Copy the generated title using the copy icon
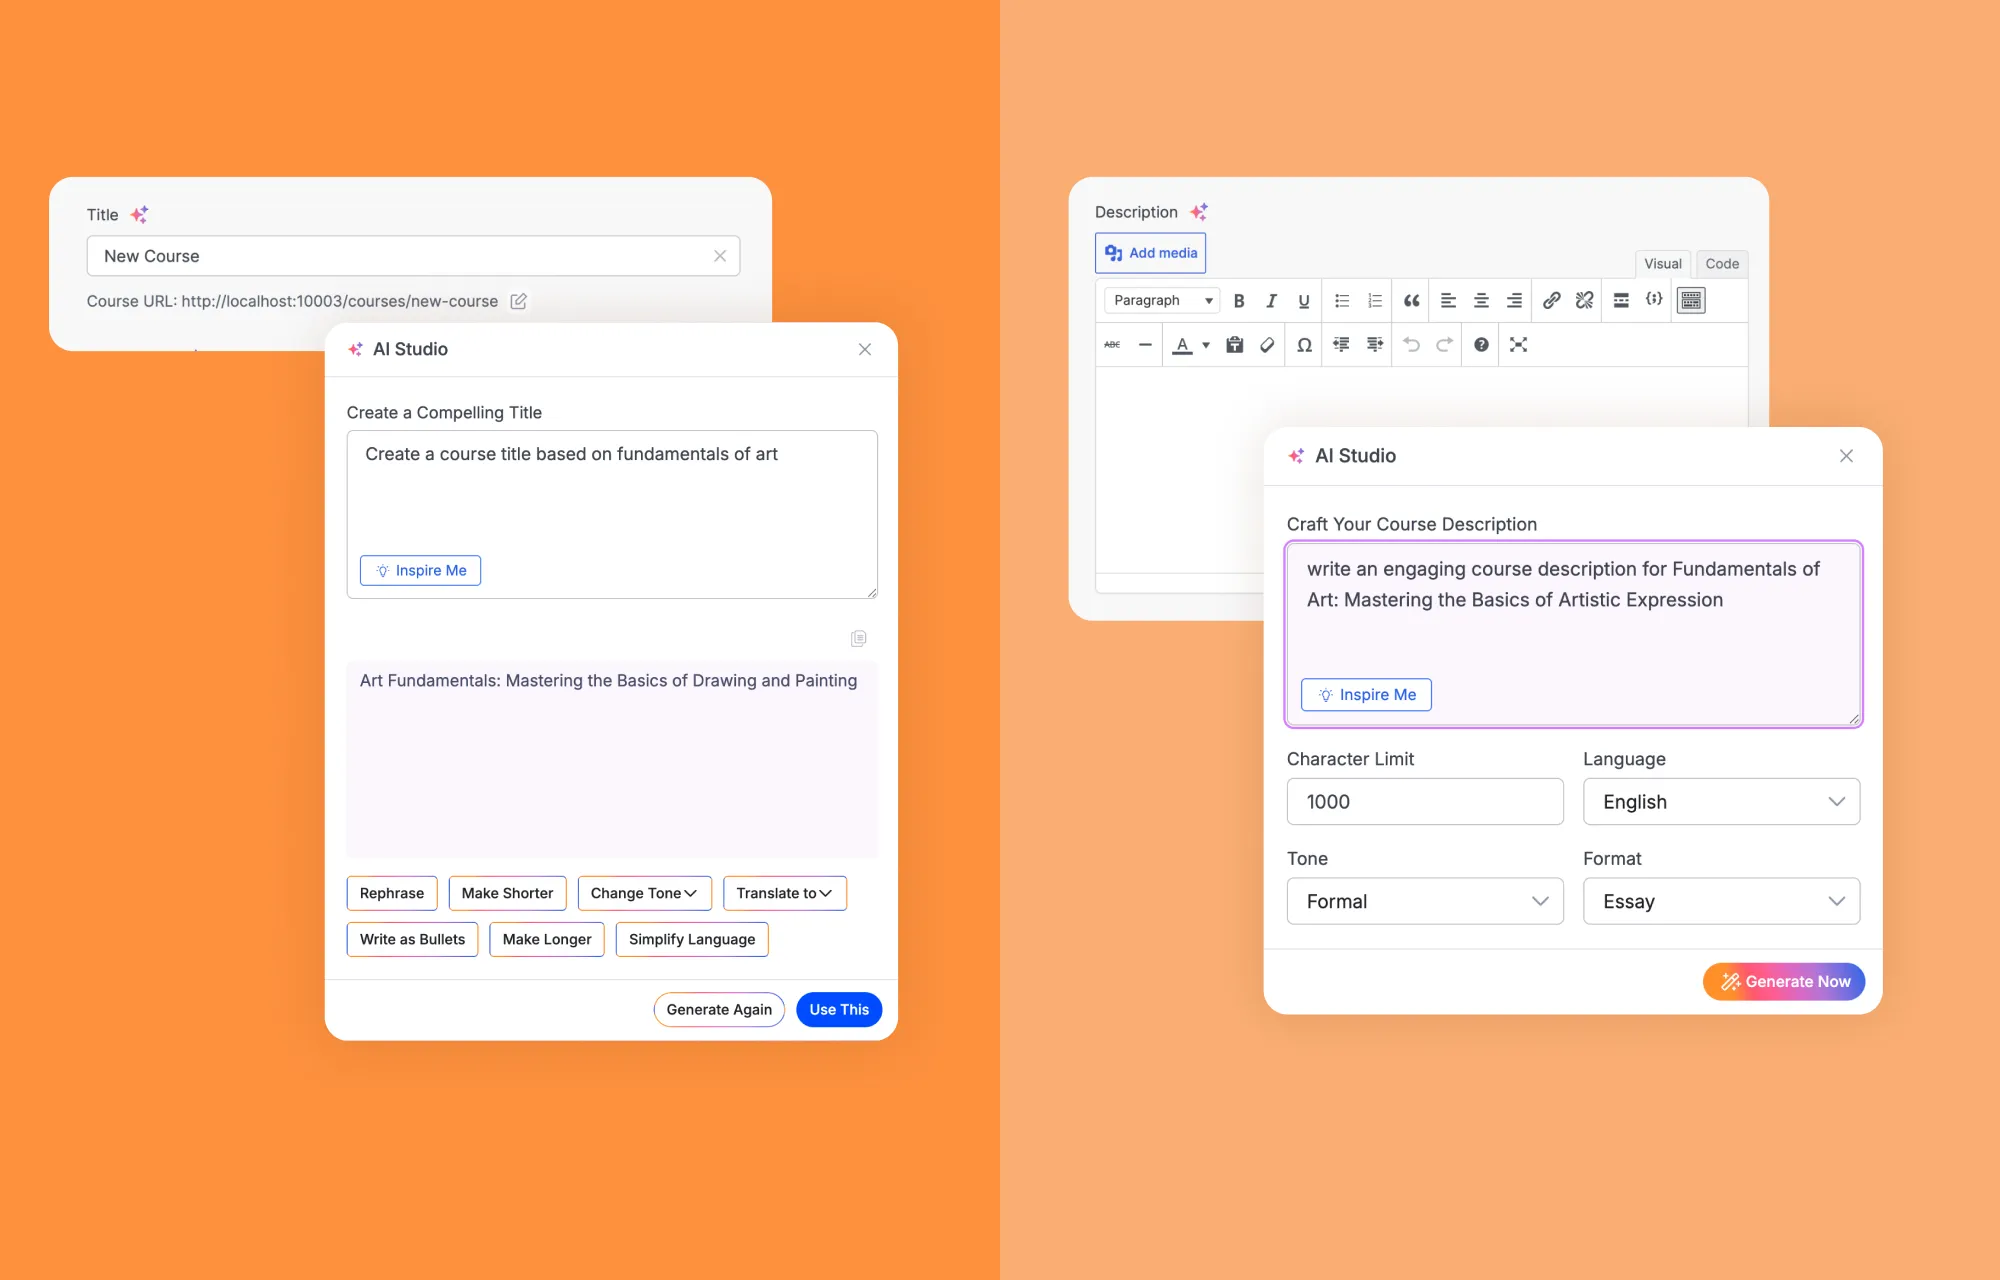Viewport: 2000px width, 1280px height. pos(858,638)
